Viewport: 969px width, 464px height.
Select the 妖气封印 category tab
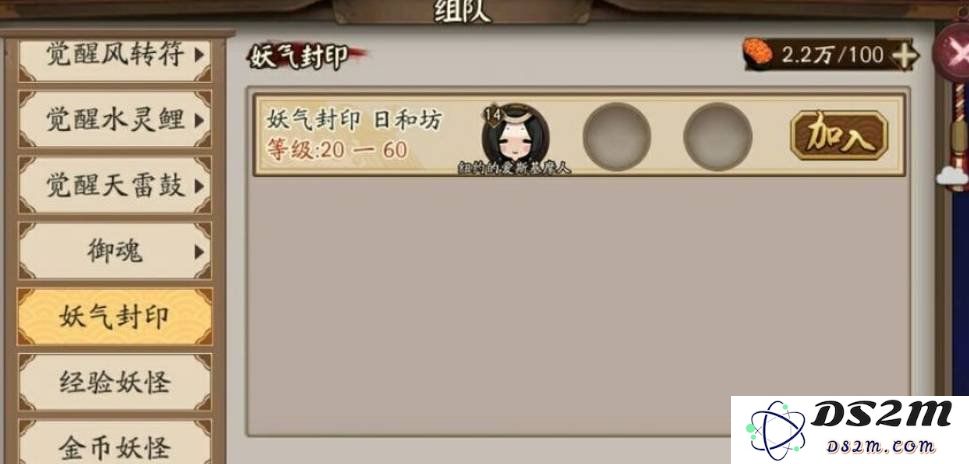point(115,316)
